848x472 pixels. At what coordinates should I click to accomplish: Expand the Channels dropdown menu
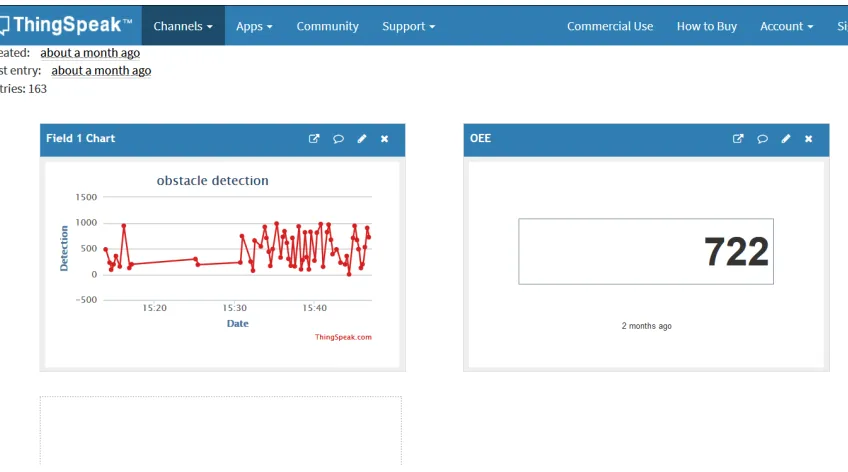click(183, 26)
